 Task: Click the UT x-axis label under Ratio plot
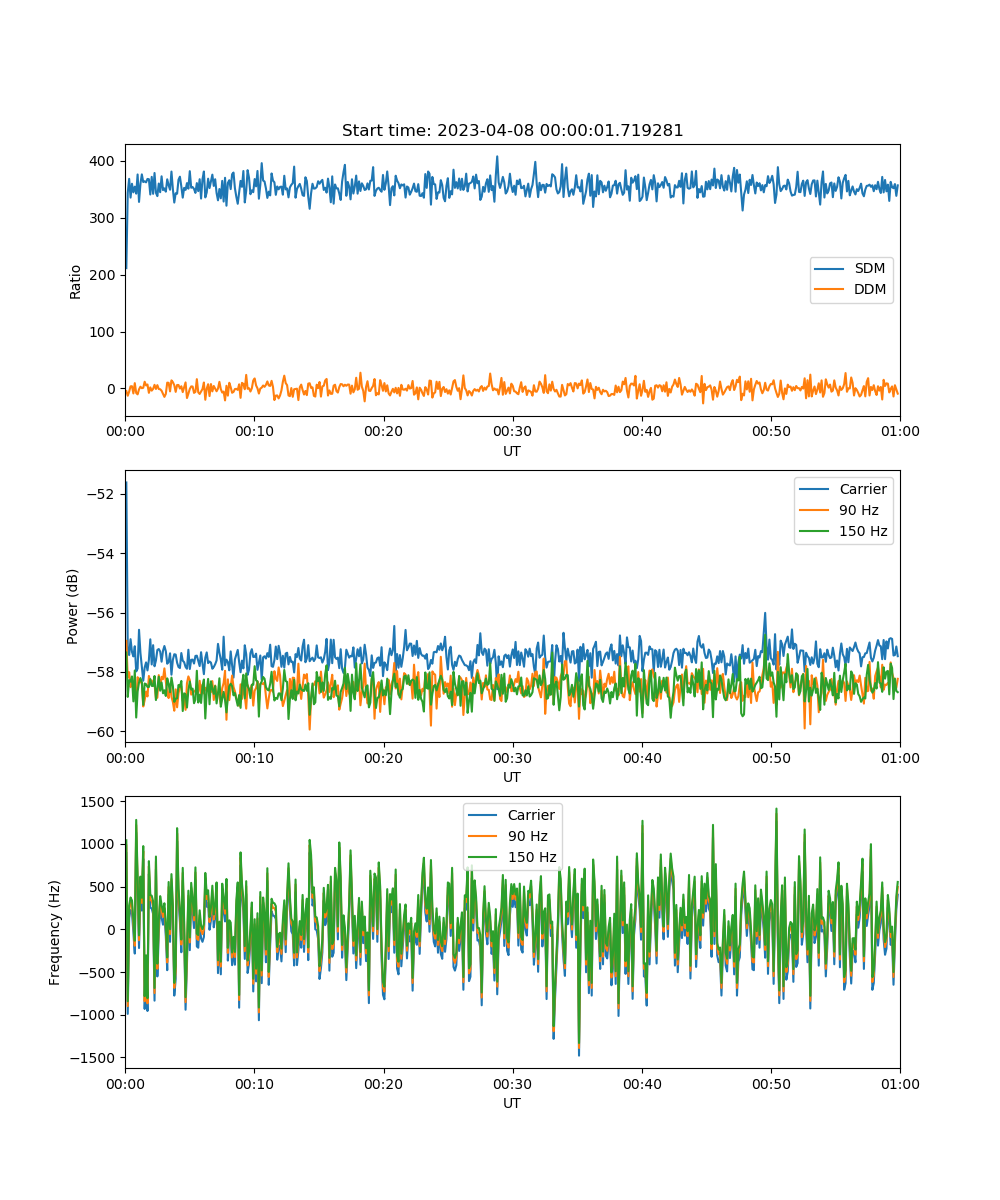click(512, 451)
